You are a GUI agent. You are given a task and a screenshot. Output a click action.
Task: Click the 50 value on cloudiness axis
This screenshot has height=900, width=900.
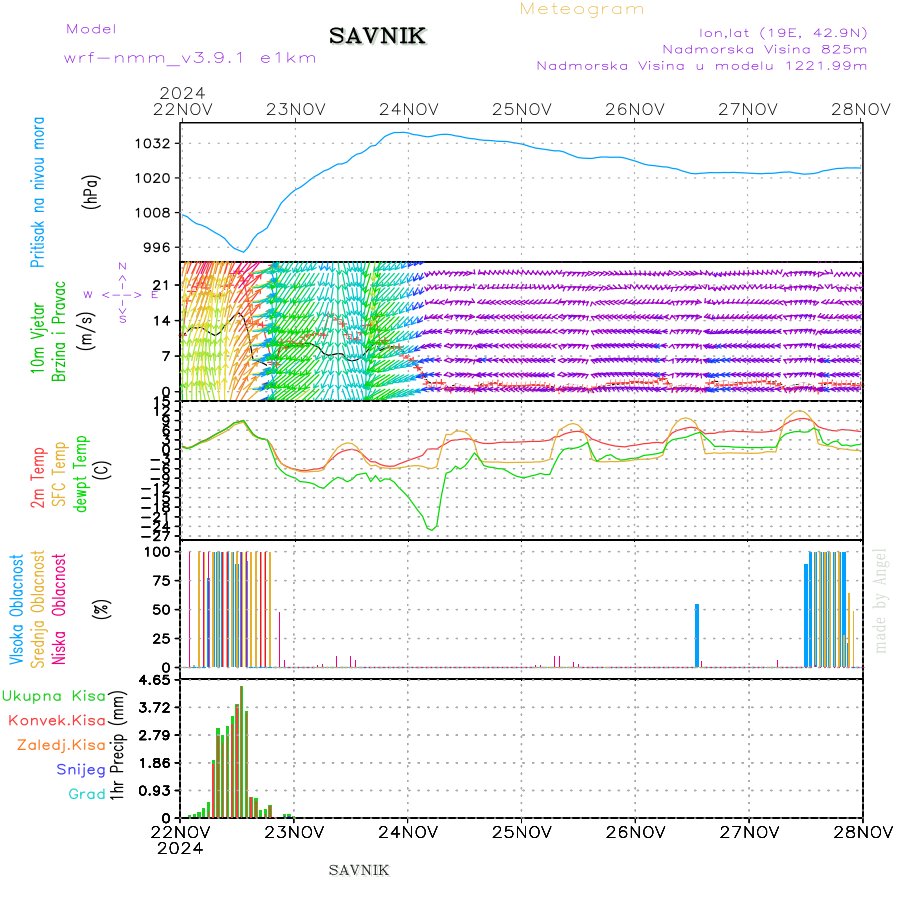(x=162, y=610)
